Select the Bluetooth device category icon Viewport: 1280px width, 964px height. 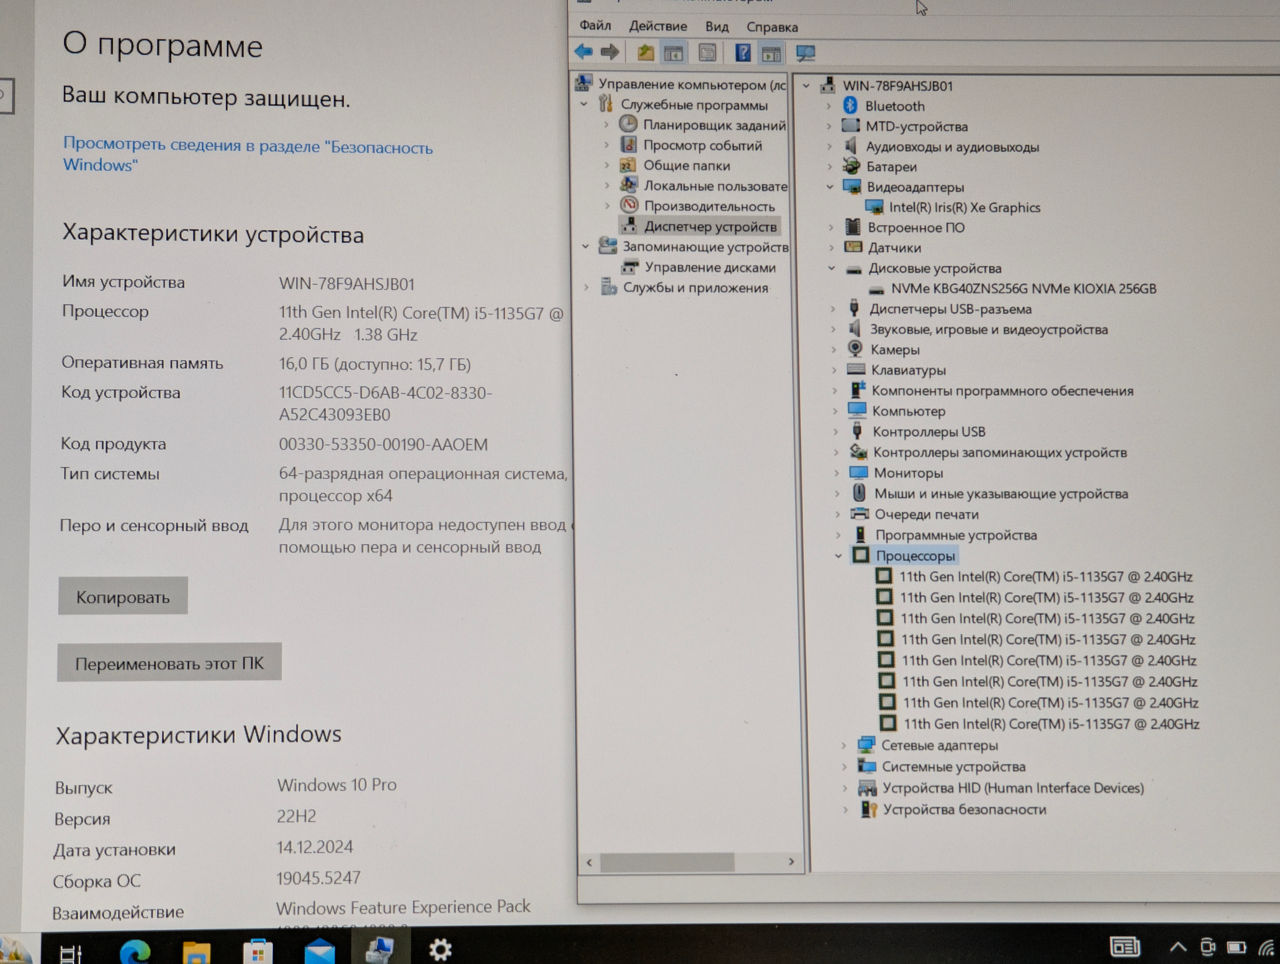click(x=850, y=105)
